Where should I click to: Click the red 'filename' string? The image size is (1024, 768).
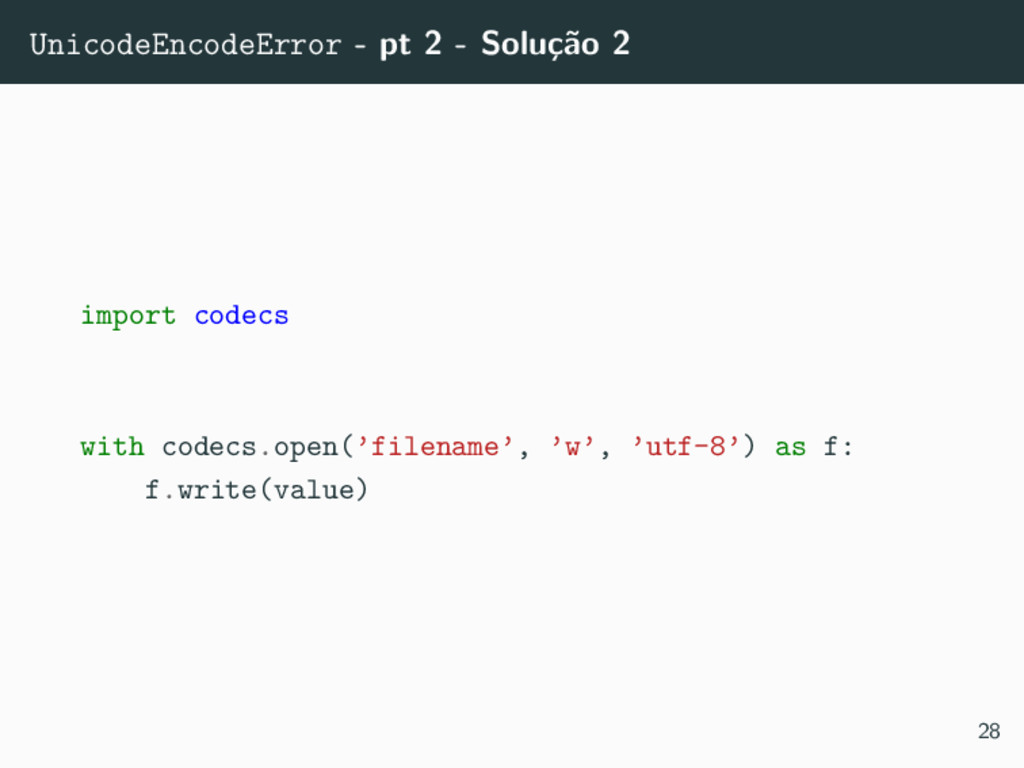tap(435, 447)
